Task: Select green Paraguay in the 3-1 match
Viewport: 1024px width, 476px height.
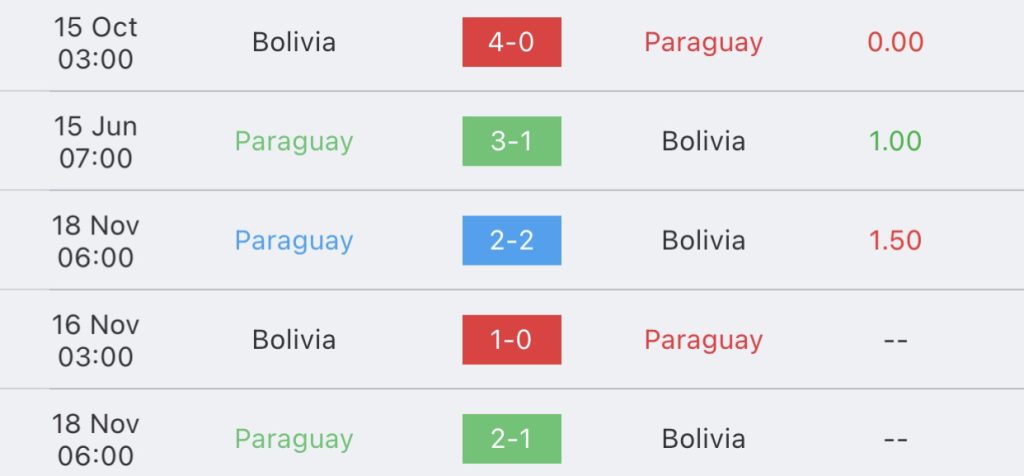Action: pos(294,143)
